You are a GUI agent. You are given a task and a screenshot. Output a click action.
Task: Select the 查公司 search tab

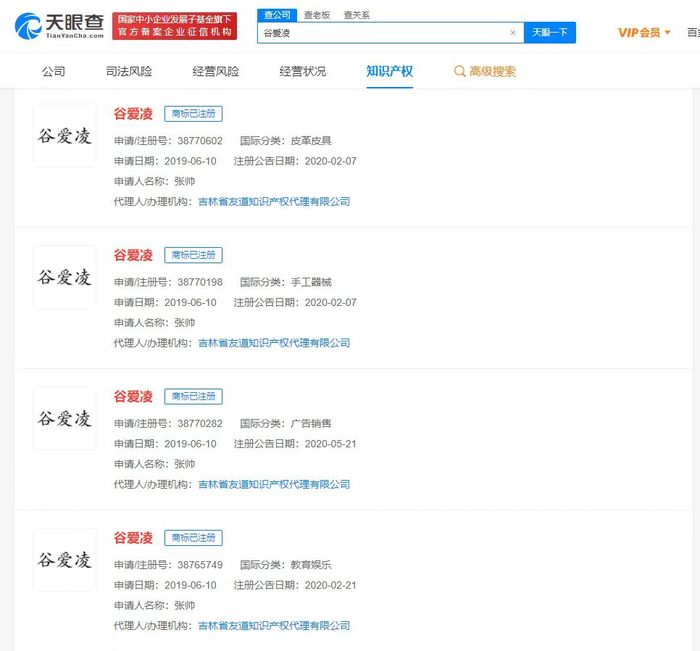click(277, 15)
